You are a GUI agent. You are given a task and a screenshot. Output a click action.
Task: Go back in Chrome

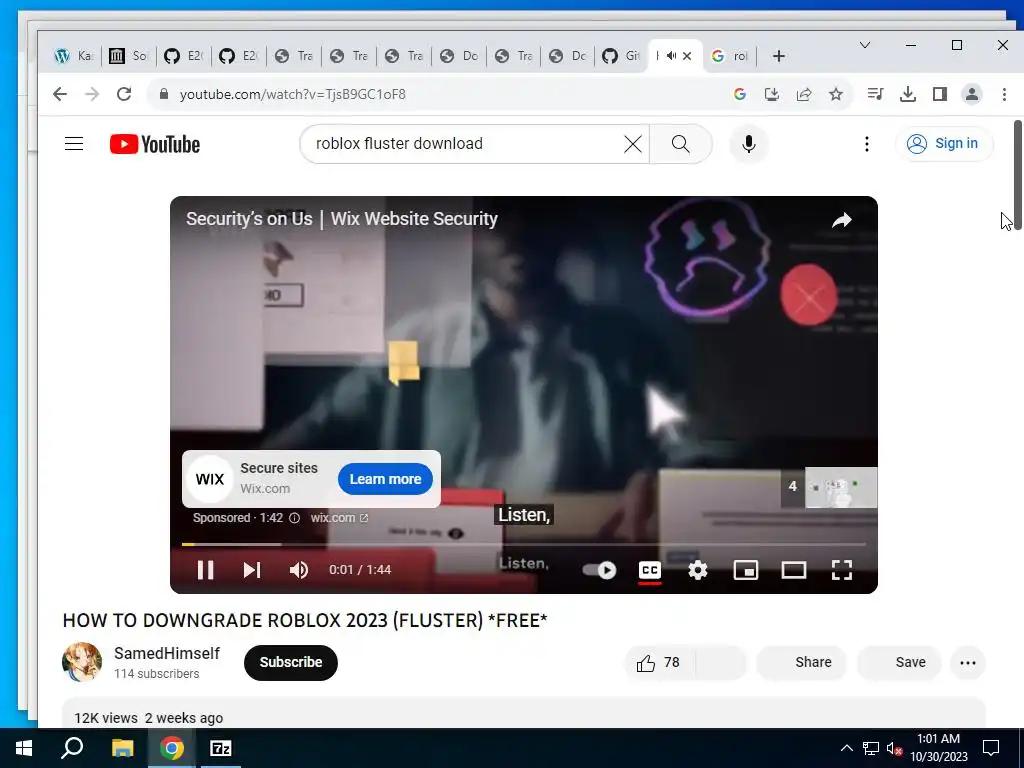60,94
